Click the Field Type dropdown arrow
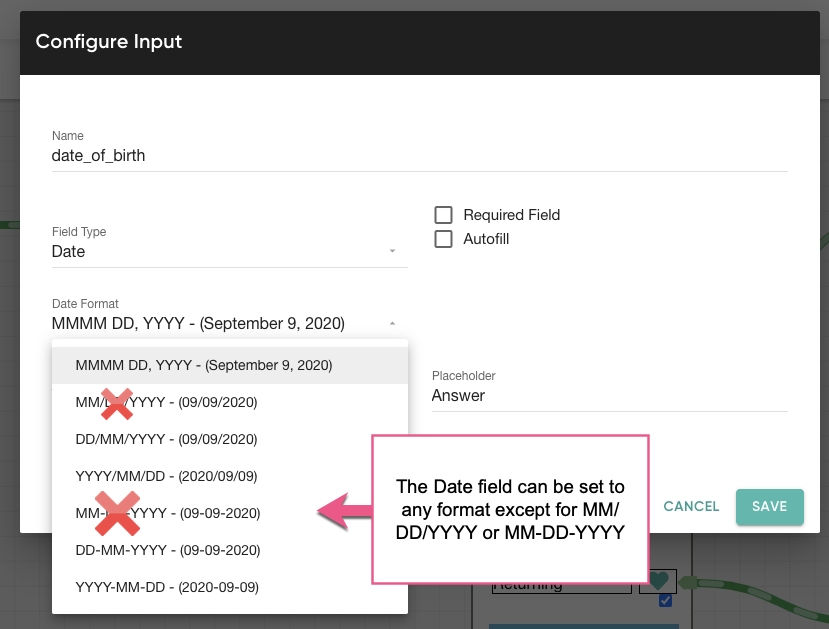 coord(392,251)
